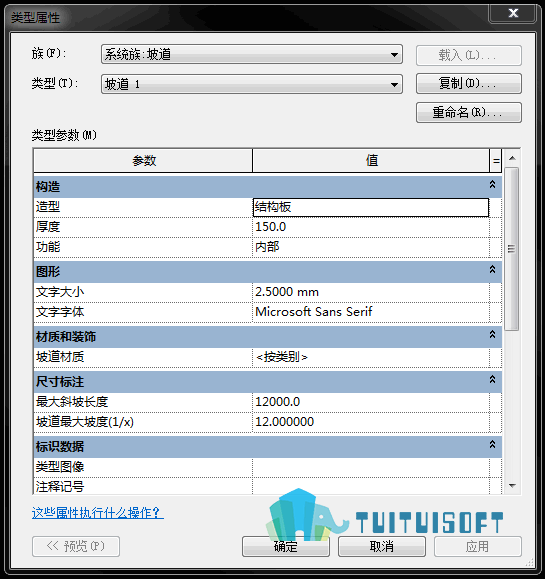Click scrollbar down arrow of parameter list
Image resolution: width=545 pixels, height=579 pixels.
pos(512,486)
